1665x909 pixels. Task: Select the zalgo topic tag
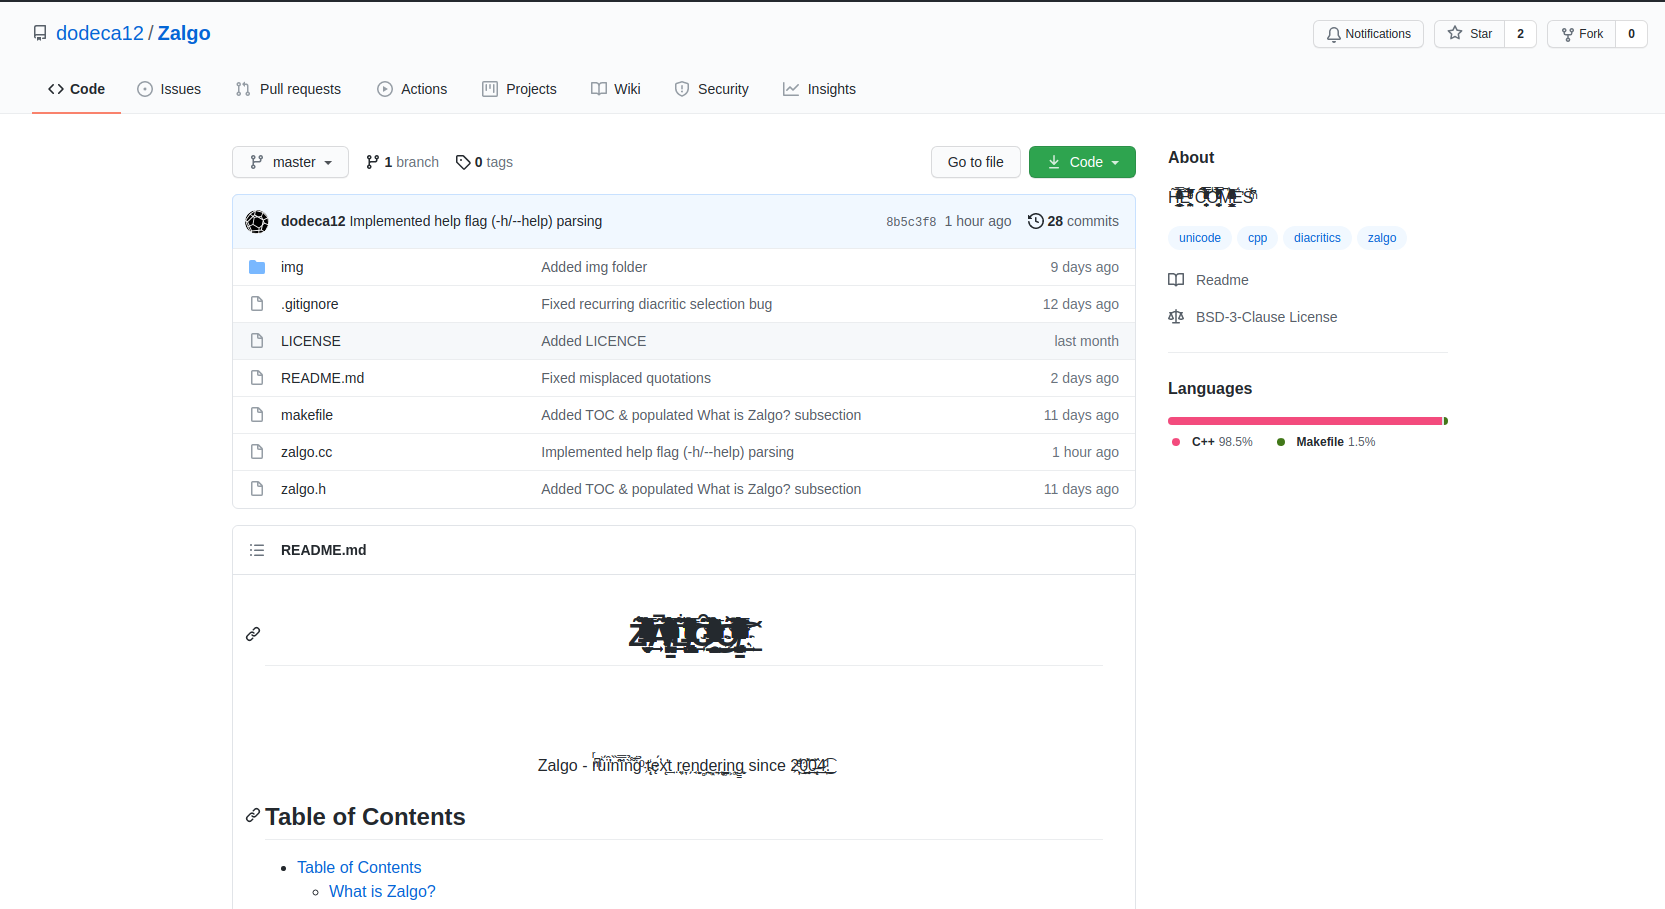point(1382,238)
